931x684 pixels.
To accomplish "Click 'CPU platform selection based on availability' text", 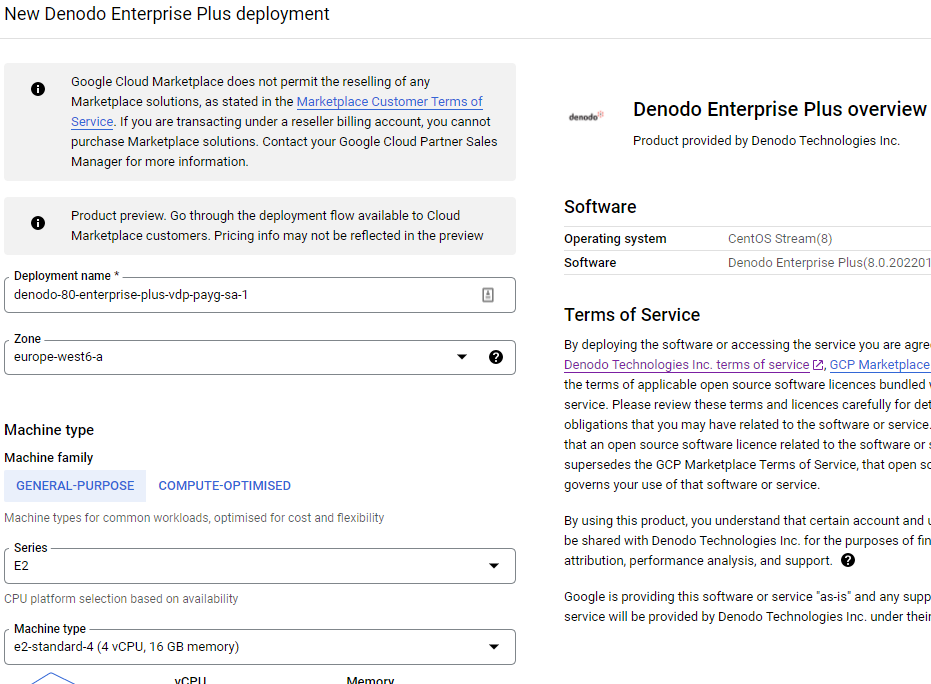I will click(121, 598).
